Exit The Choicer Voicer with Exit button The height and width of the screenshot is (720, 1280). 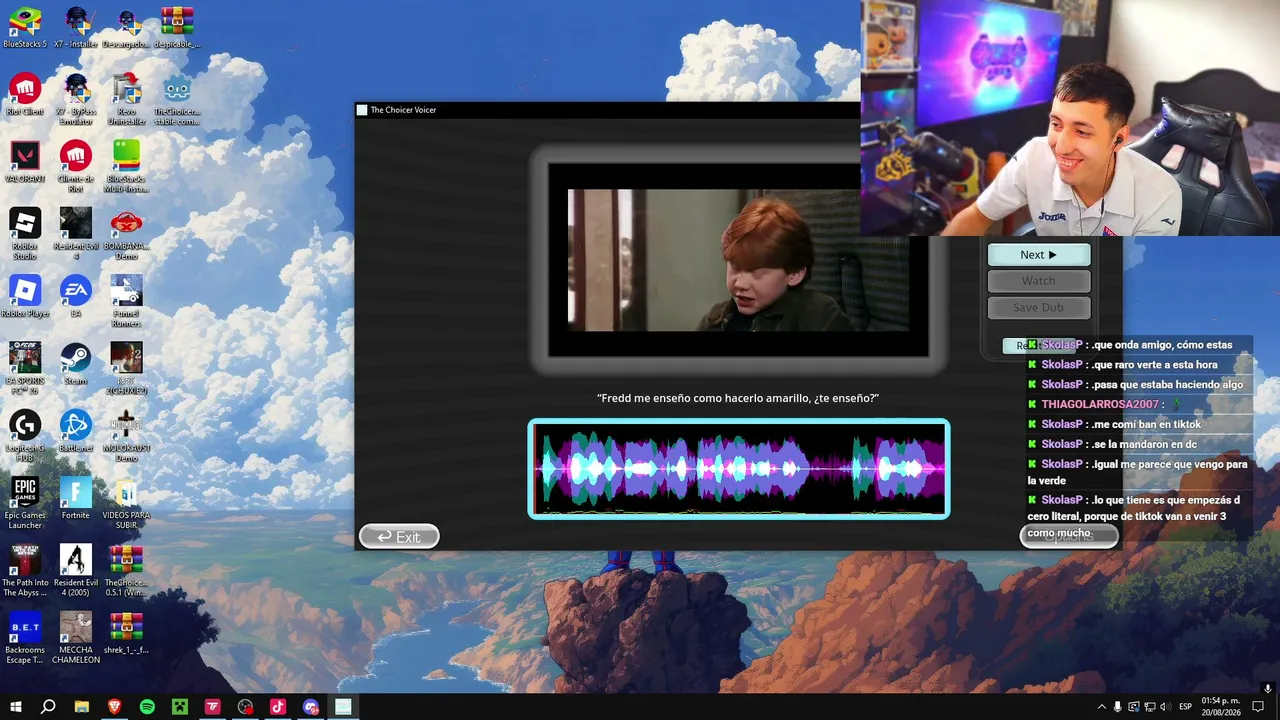(399, 537)
